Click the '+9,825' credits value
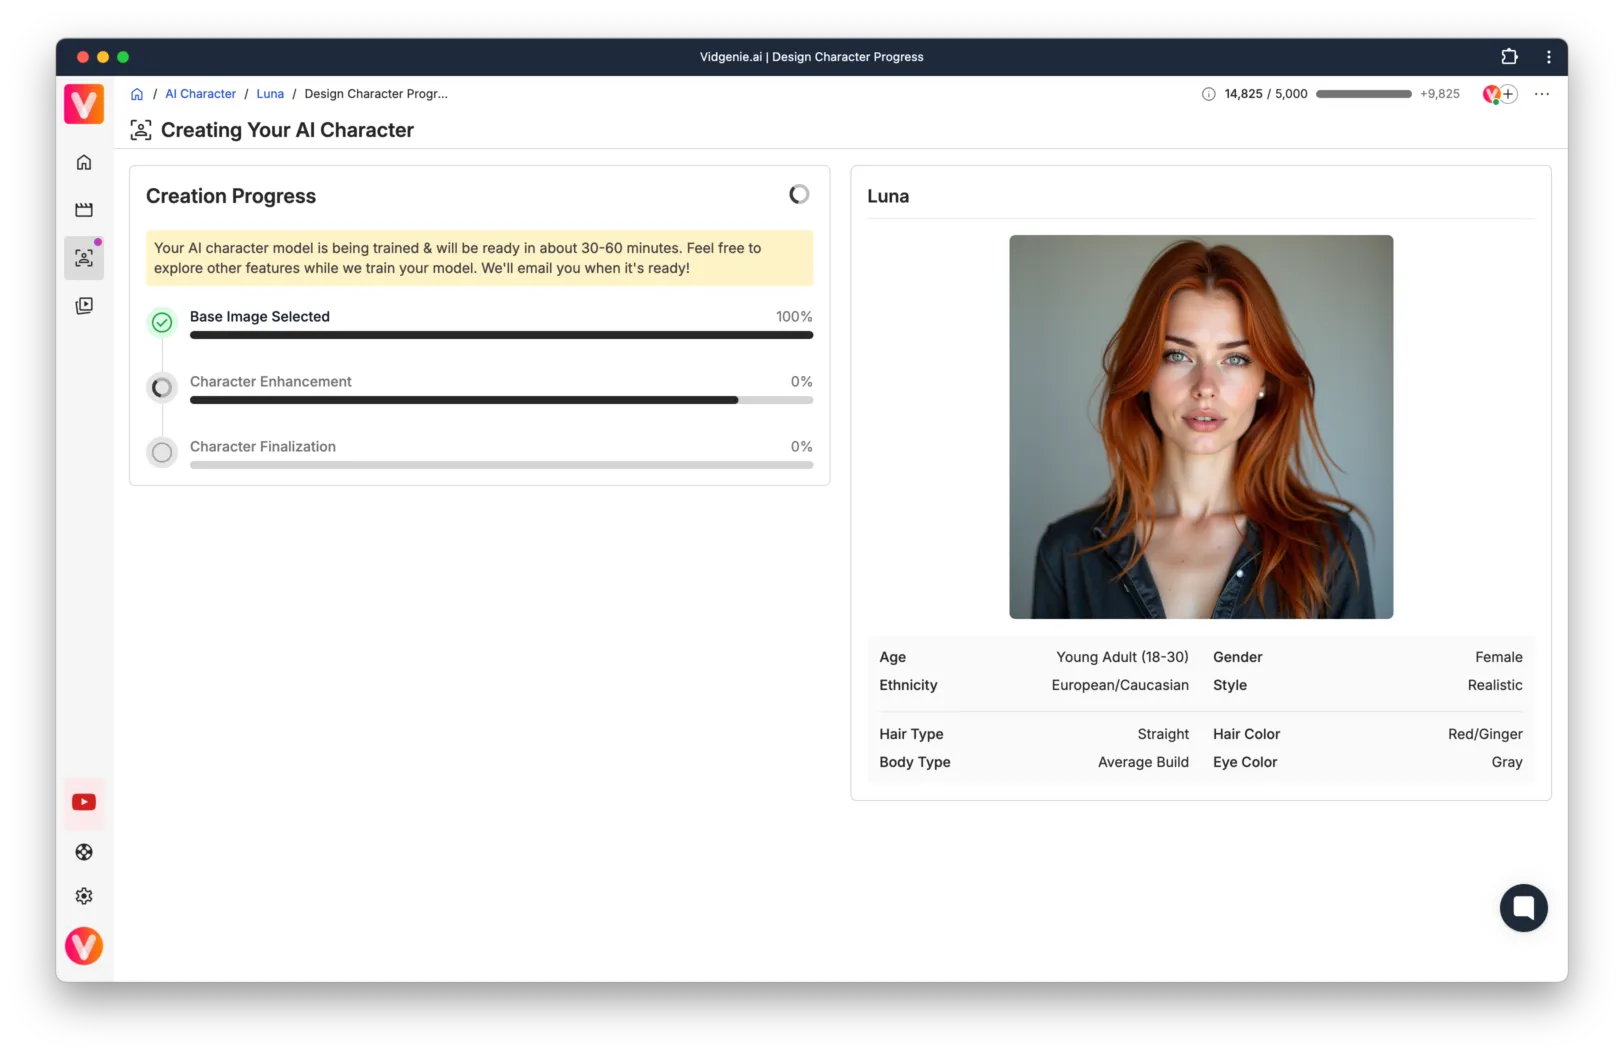 click(x=1440, y=94)
